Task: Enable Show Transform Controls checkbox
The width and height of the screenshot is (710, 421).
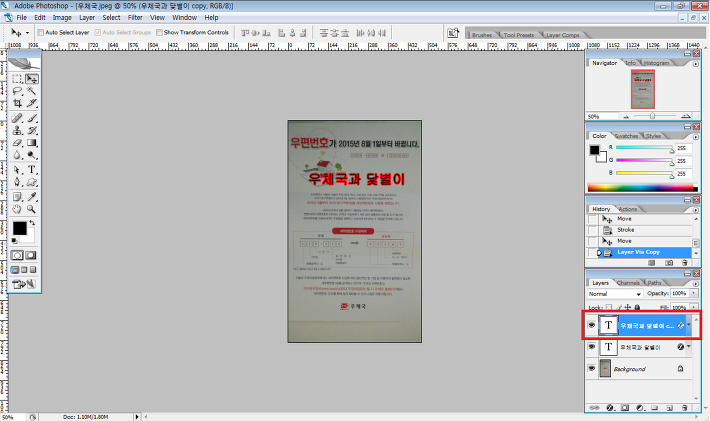Action: pyautogui.click(x=159, y=33)
